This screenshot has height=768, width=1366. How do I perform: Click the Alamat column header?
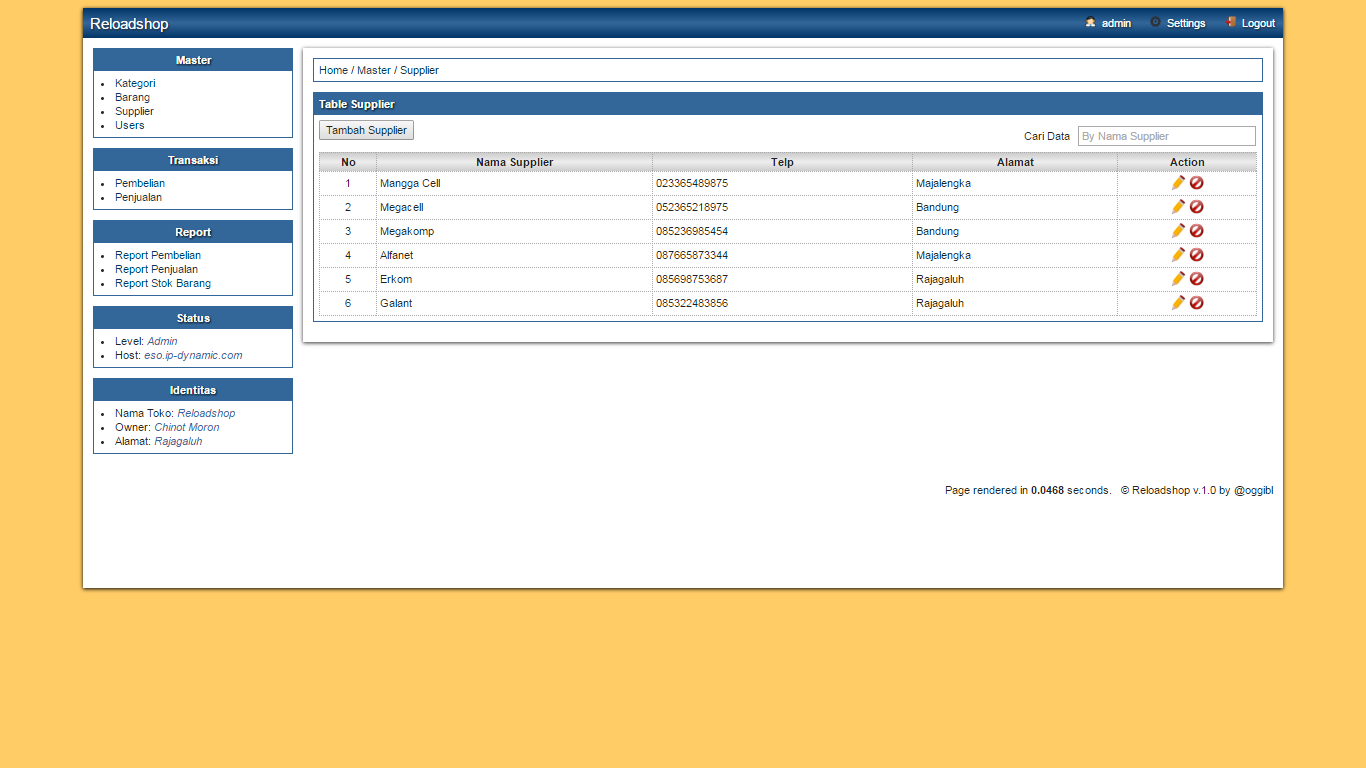point(1015,162)
